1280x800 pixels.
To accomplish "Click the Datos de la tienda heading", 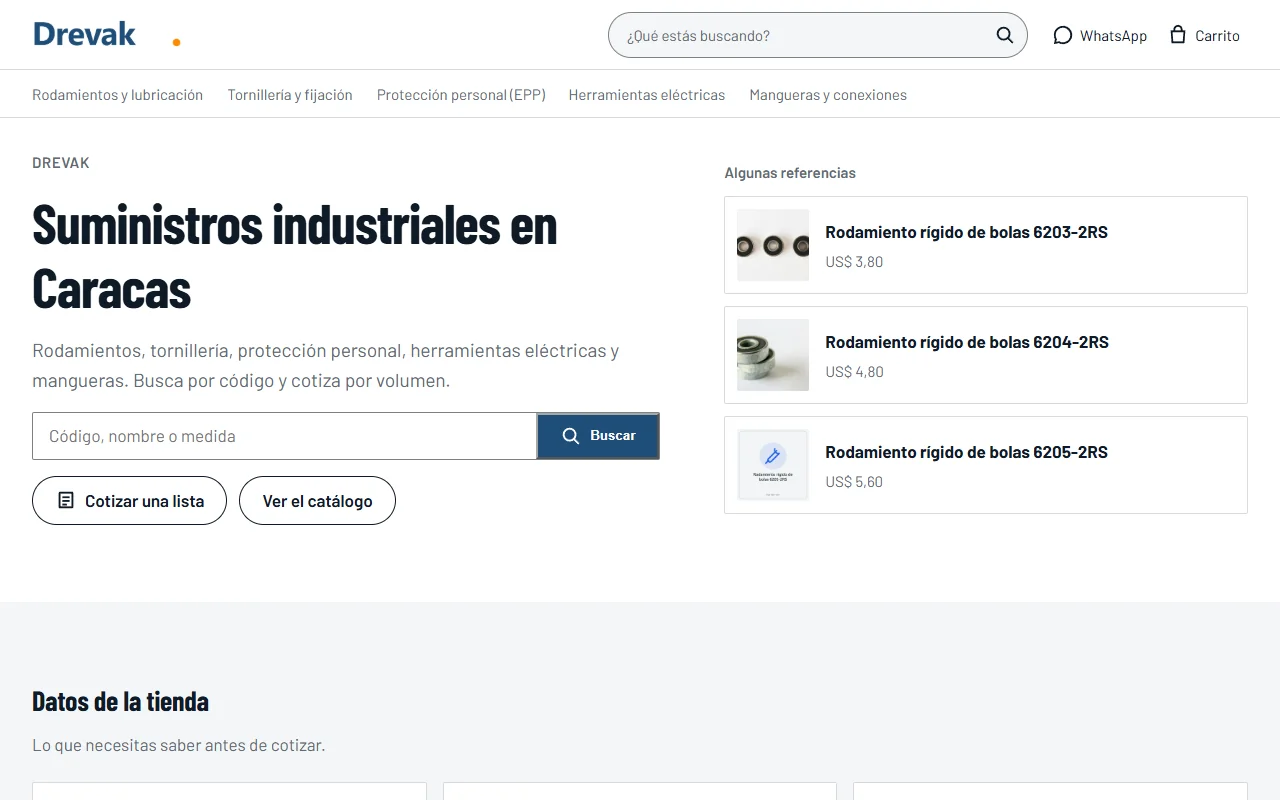I will 120,701.
